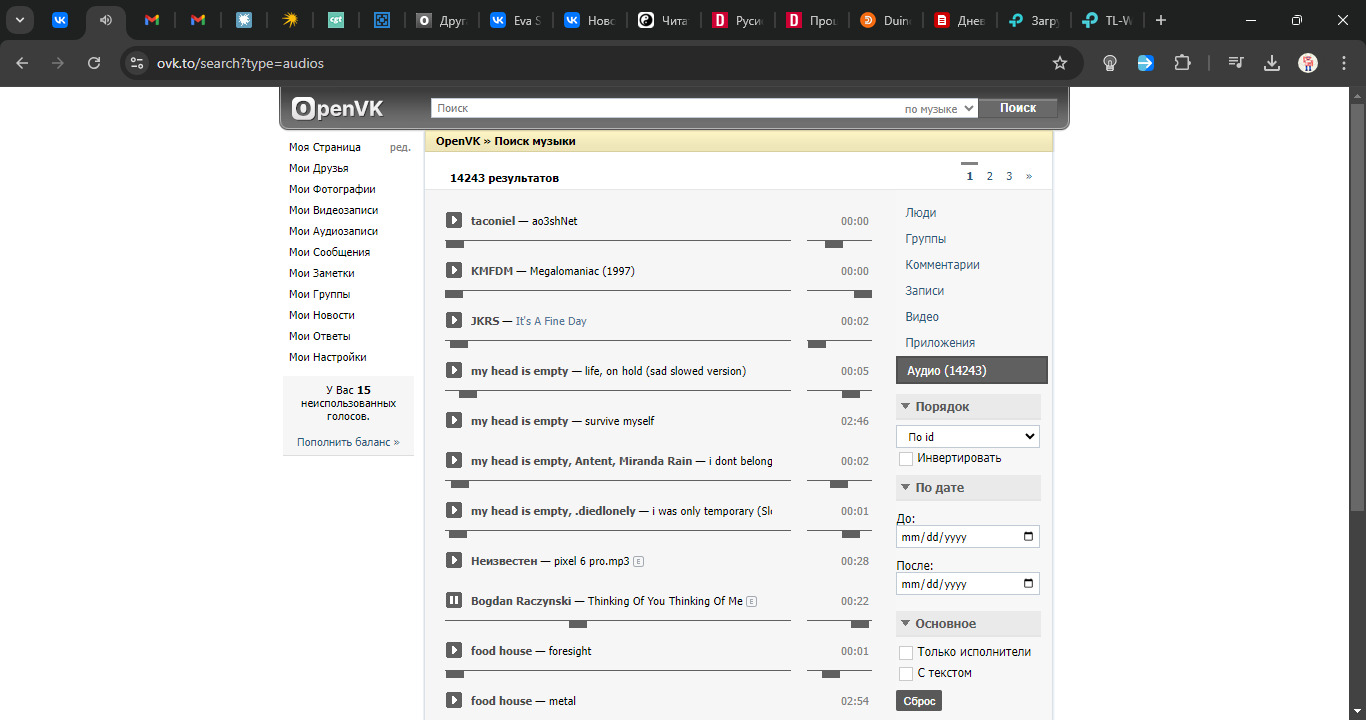This screenshot has height=720, width=1366.
Task: Tick the С текстом checkbox
Action: [906, 673]
